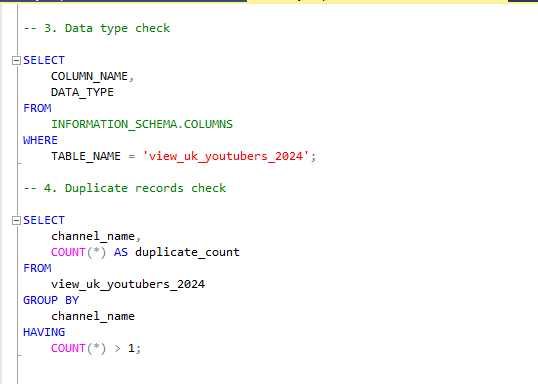Click COUNT(*) > 1 in HAVING clause
This screenshot has width=538, height=384.
[x=93, y=348]
